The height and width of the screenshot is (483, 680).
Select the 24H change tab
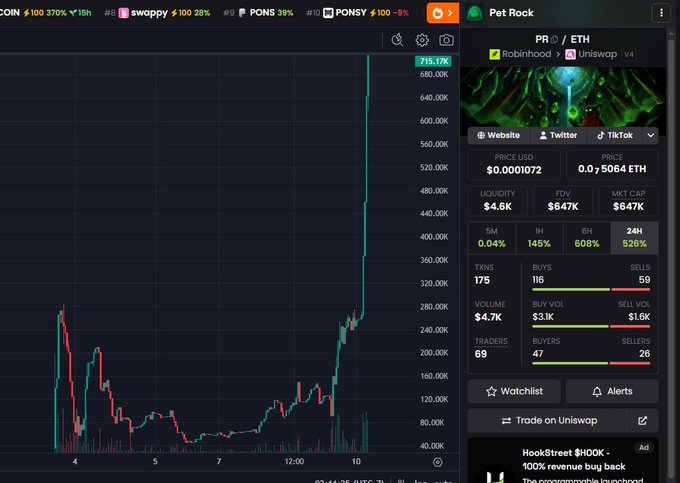634,238
